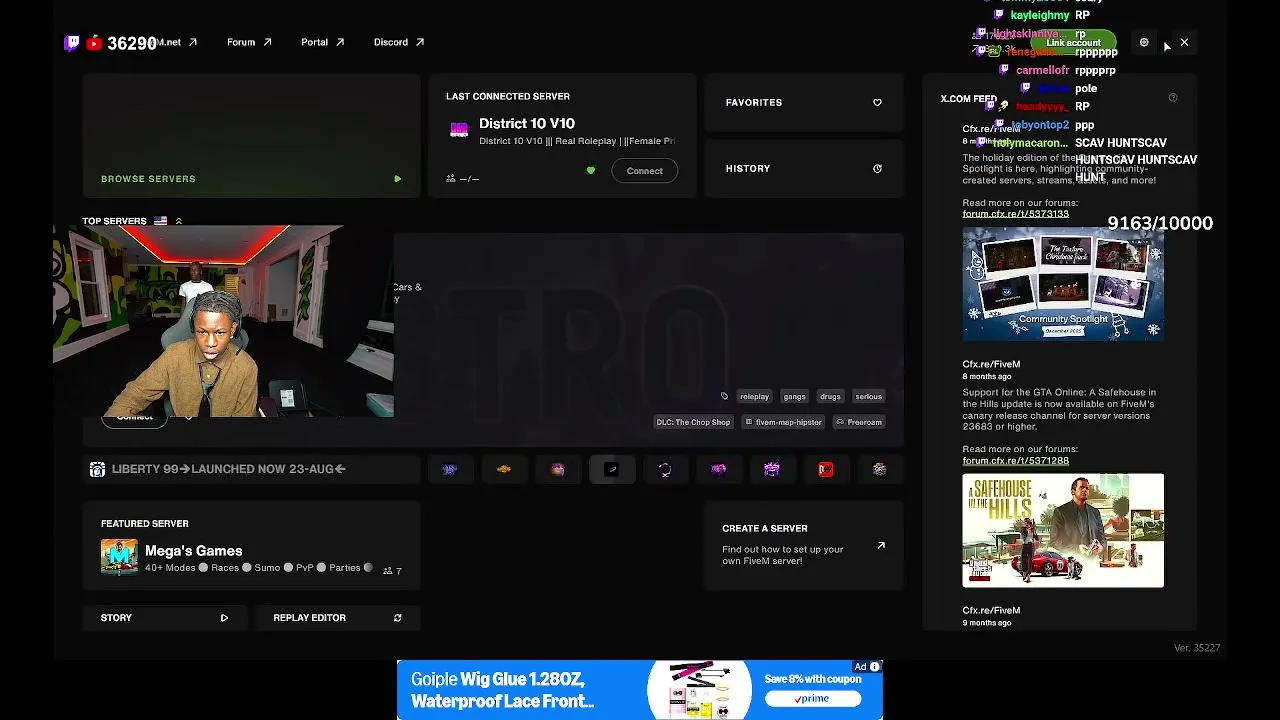Click the orange server icon in the top servers row
1280x720 pixels.
pos(504,469)
